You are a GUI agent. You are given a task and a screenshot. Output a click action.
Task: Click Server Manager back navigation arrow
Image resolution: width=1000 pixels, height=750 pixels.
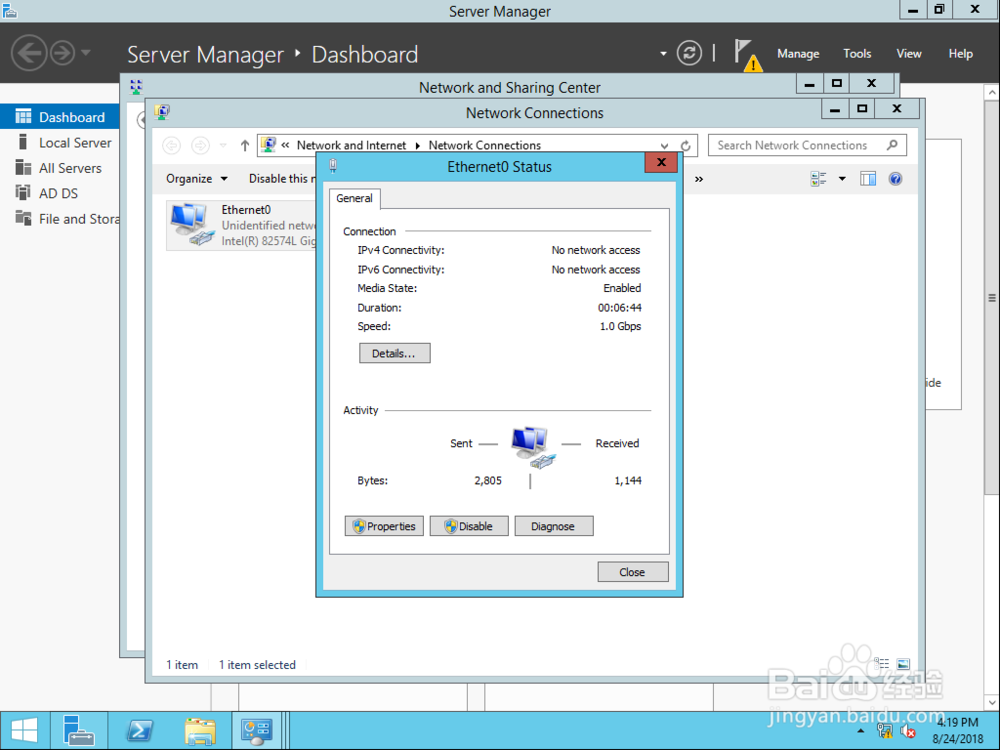[x=29, y=53]
